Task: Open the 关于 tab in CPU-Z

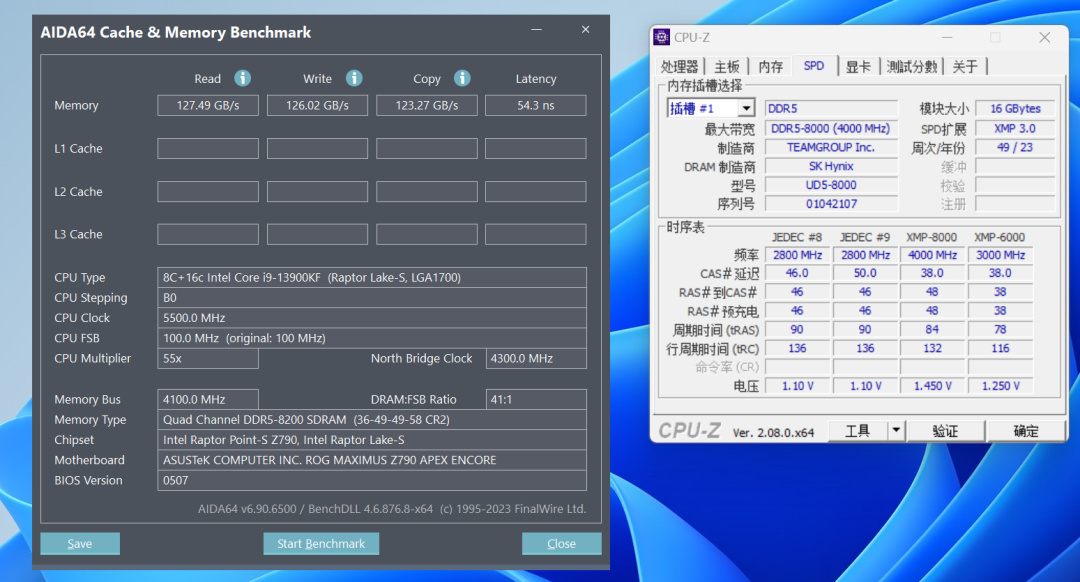Action: pos(965,67)
